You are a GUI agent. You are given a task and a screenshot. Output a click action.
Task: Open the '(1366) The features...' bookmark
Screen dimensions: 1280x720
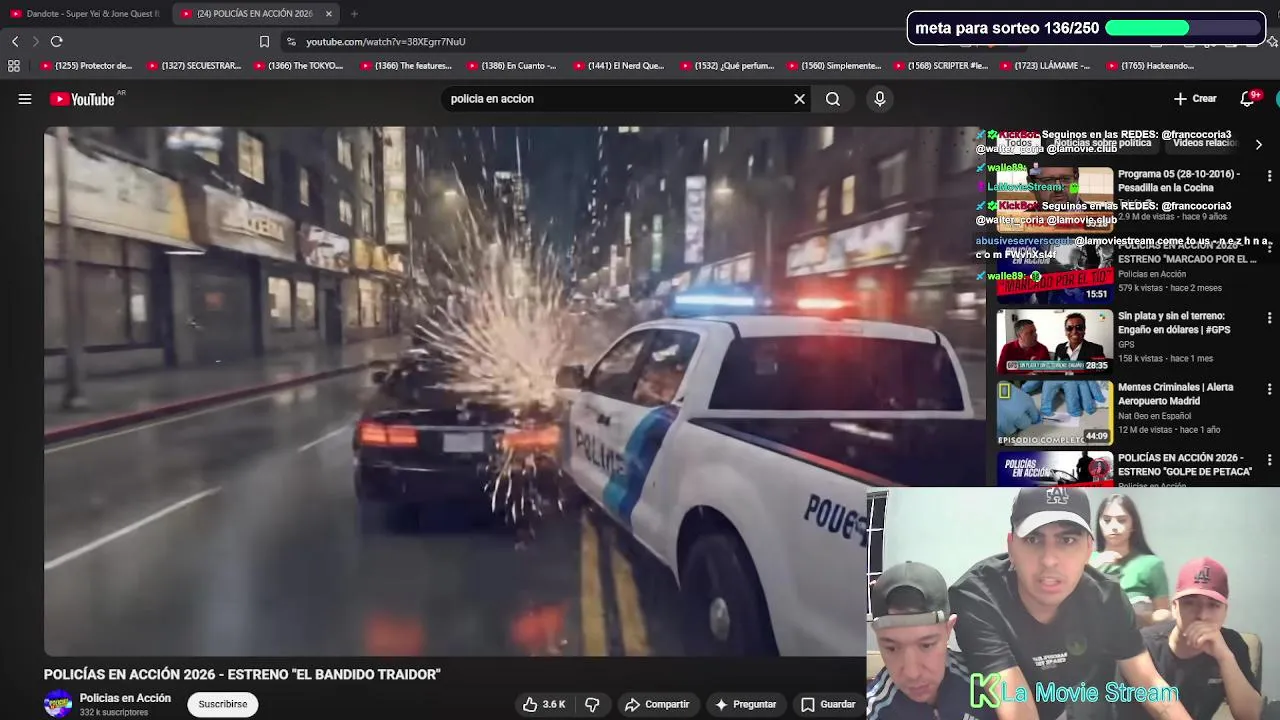(x=406, y=66)
